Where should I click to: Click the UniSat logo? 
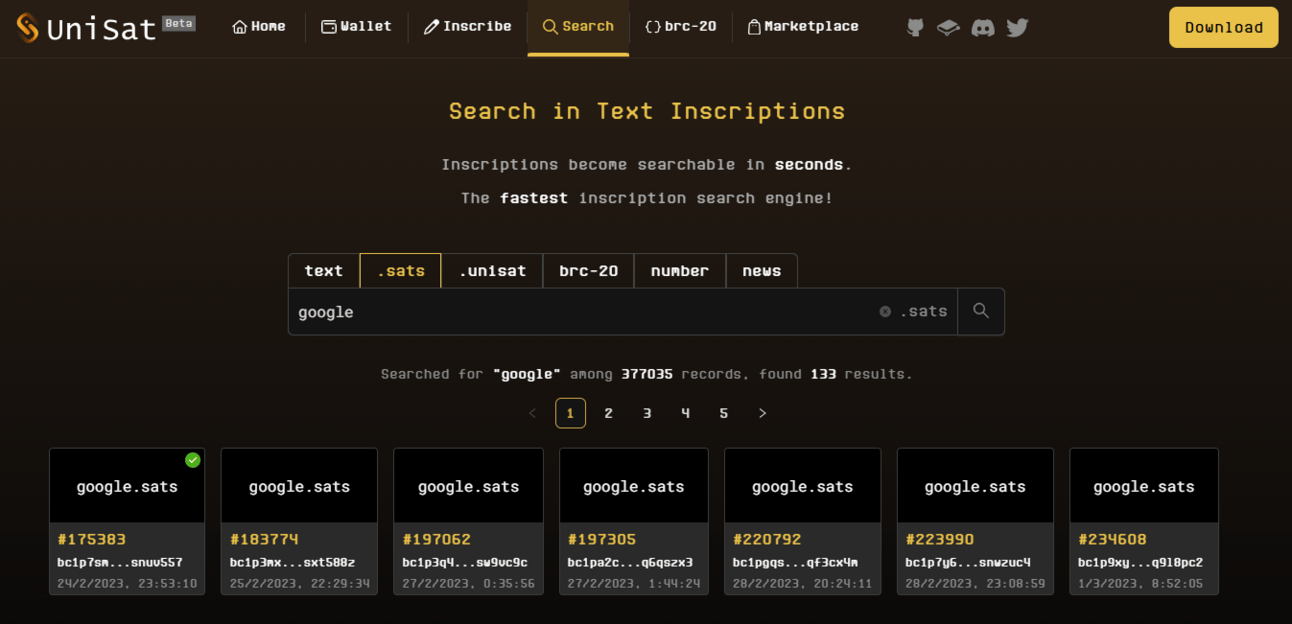point(86,28)
